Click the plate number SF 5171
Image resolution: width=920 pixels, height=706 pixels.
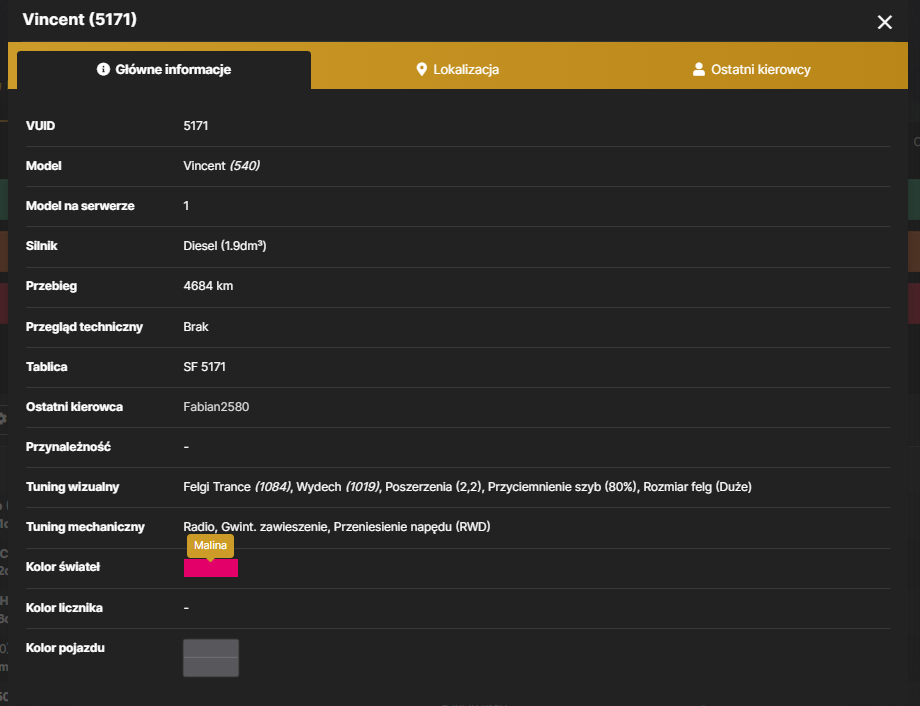tap(204, 367)
